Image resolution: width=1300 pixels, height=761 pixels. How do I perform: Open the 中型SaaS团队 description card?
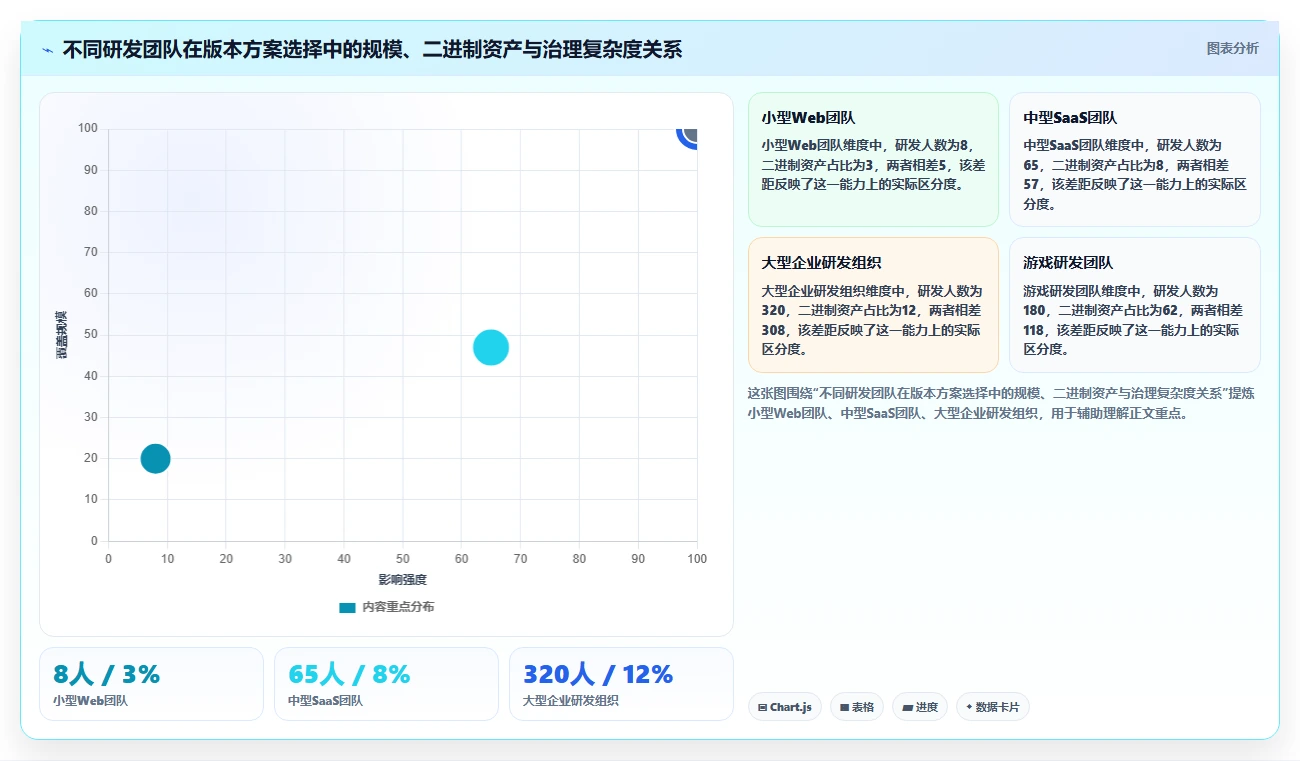(1135, 159)
